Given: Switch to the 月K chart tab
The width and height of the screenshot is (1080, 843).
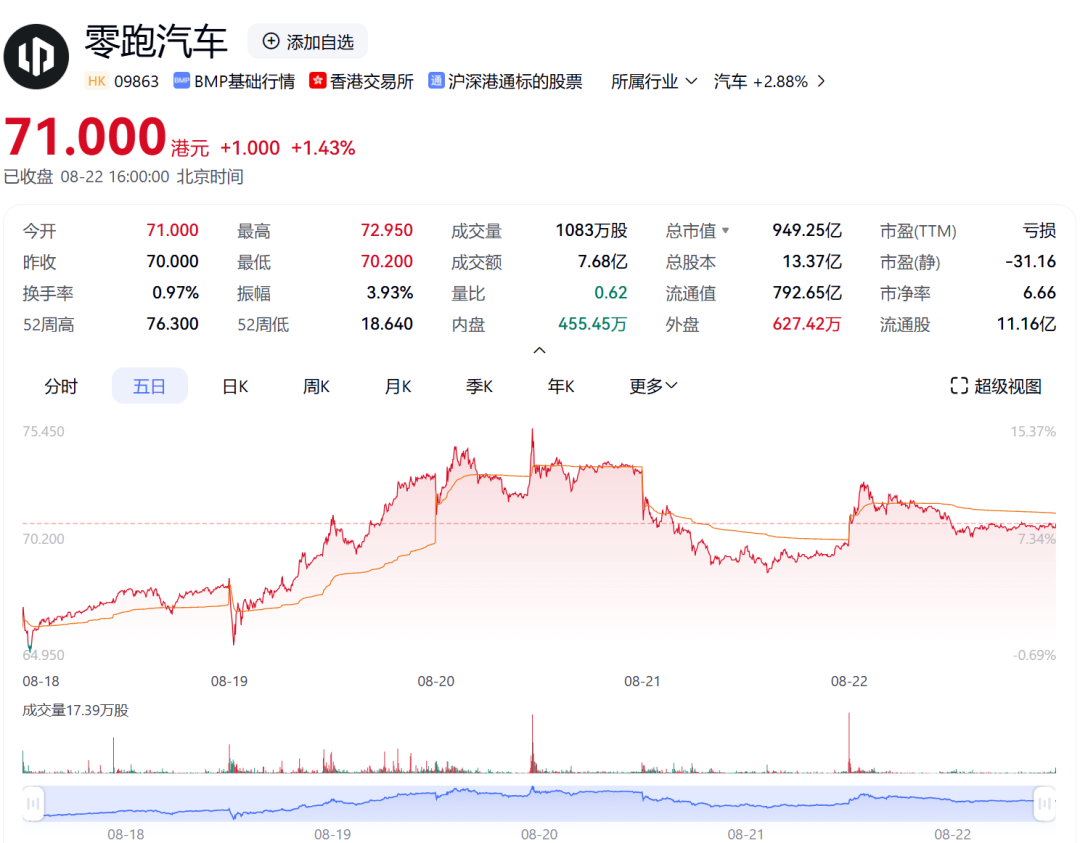Looking at the screenshot, I should [397, 386].
